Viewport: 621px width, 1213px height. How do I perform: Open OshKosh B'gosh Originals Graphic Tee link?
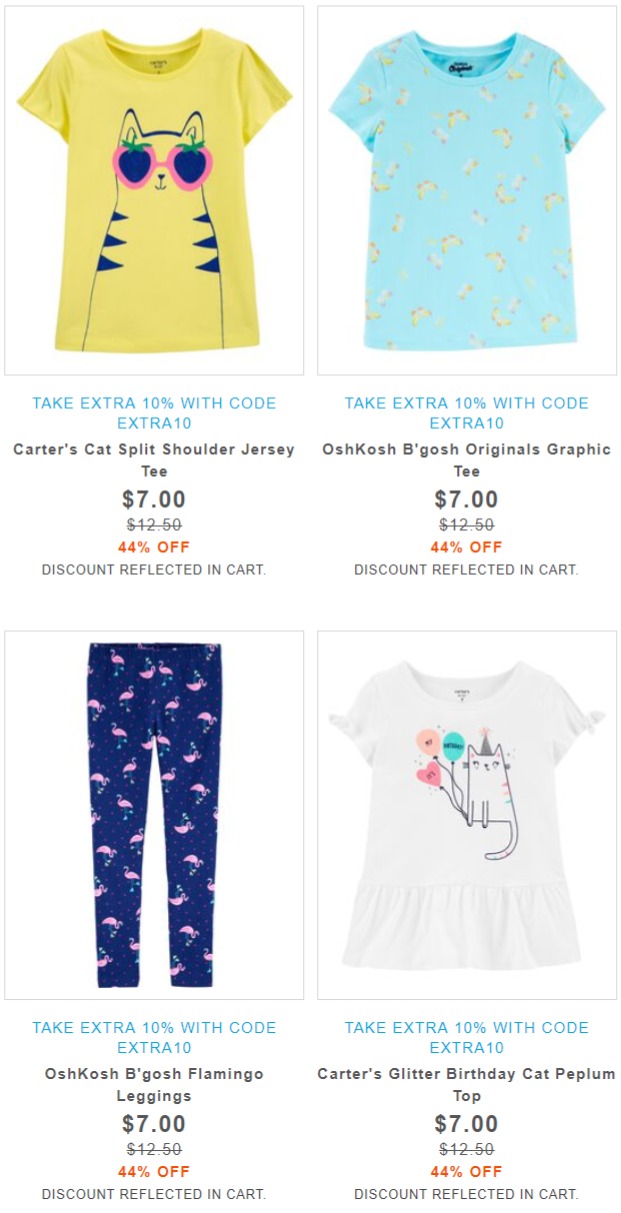[x=467, y=460]
